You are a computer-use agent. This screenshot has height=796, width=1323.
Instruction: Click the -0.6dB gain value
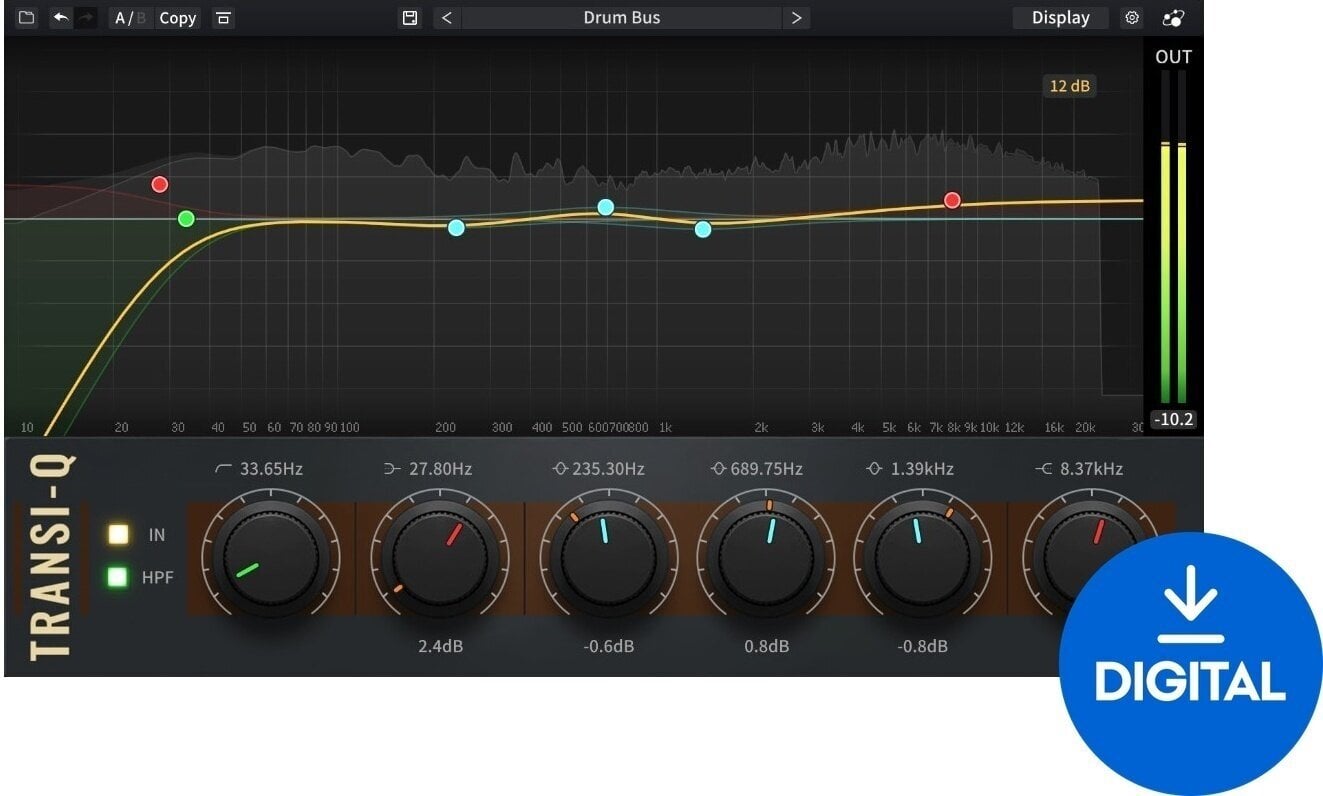(609, 646)
